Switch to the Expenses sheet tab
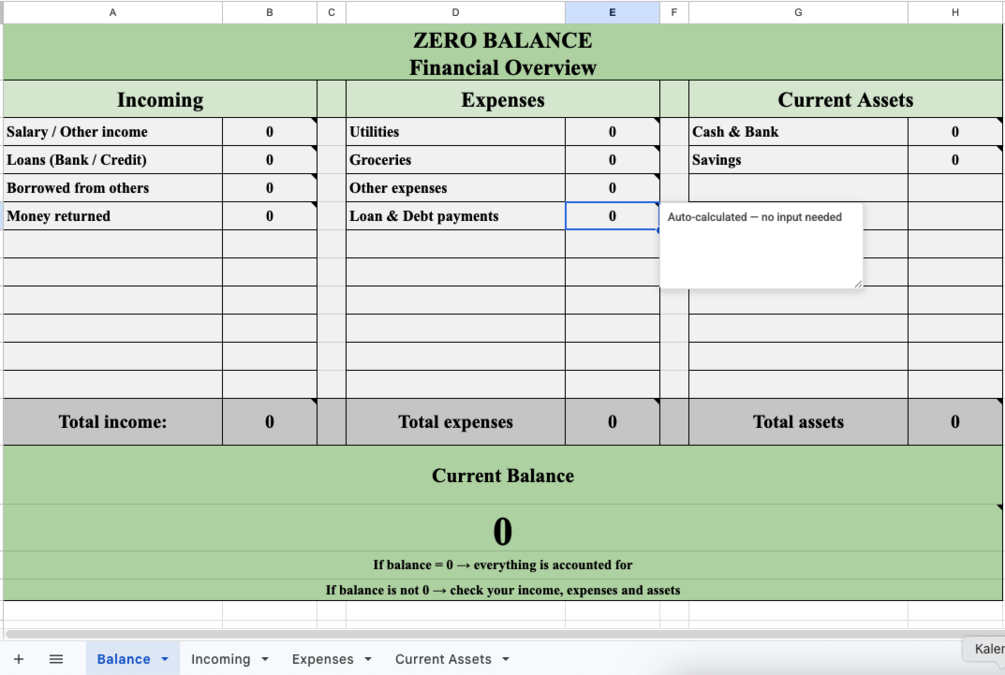The width and height of the screenshot is (1005, 675). pyautogui.click(x=322, y=659)
